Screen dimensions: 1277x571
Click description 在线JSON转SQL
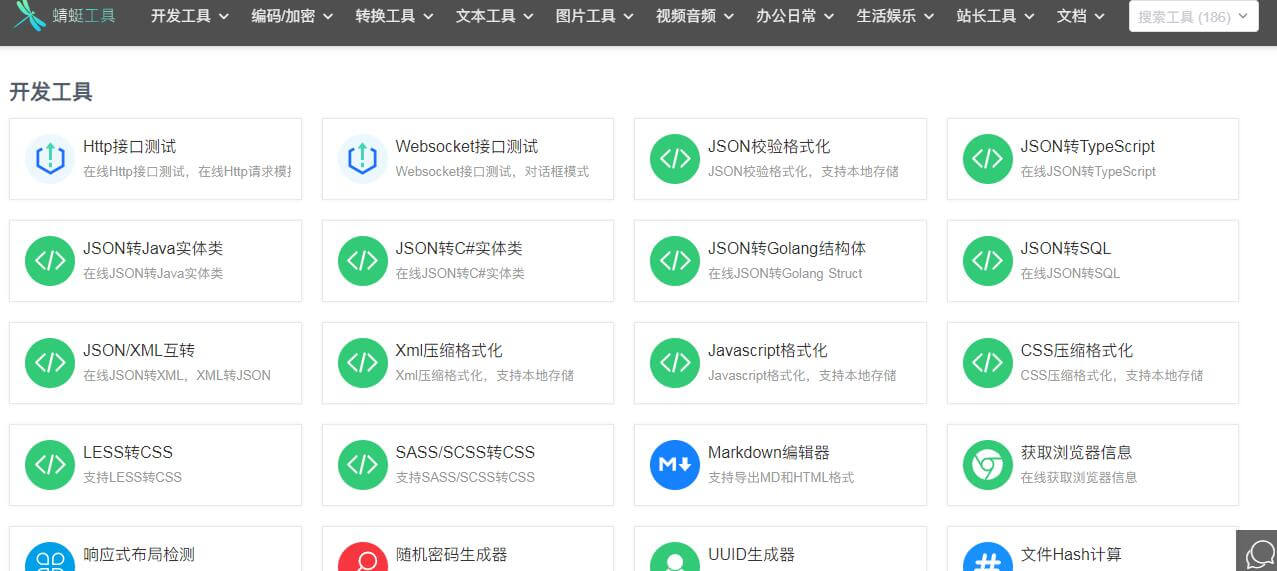pyautogui.click(x=1070, y=273)
